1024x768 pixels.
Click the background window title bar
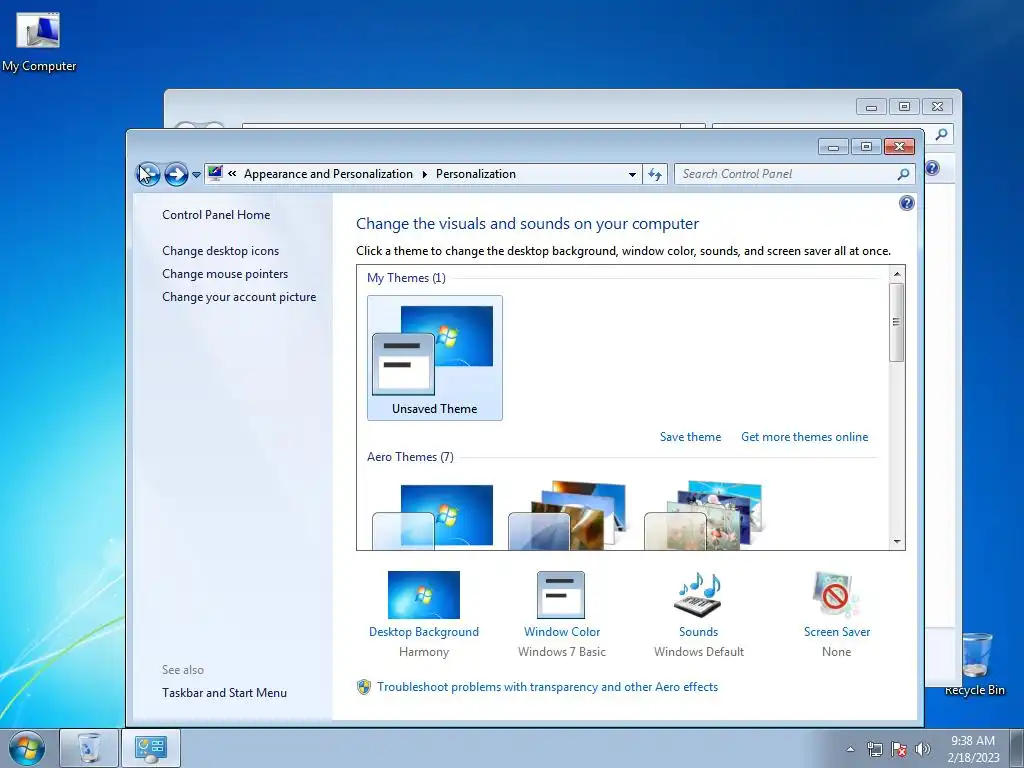click(x=509, y=105)
